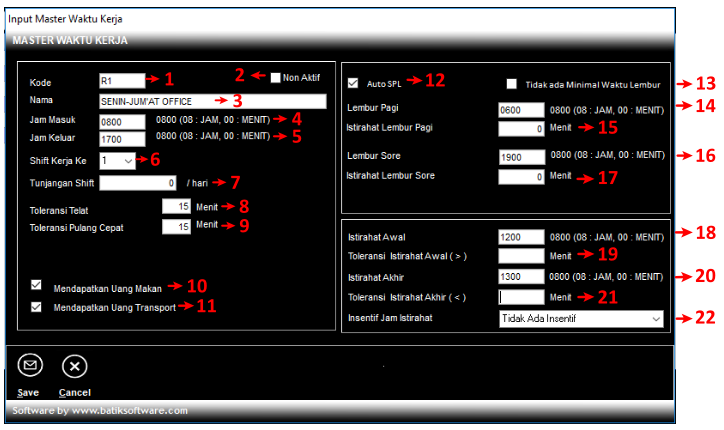
Task: Uncheck Mendapatkan Uang Makan
Action: pos(37,285)
